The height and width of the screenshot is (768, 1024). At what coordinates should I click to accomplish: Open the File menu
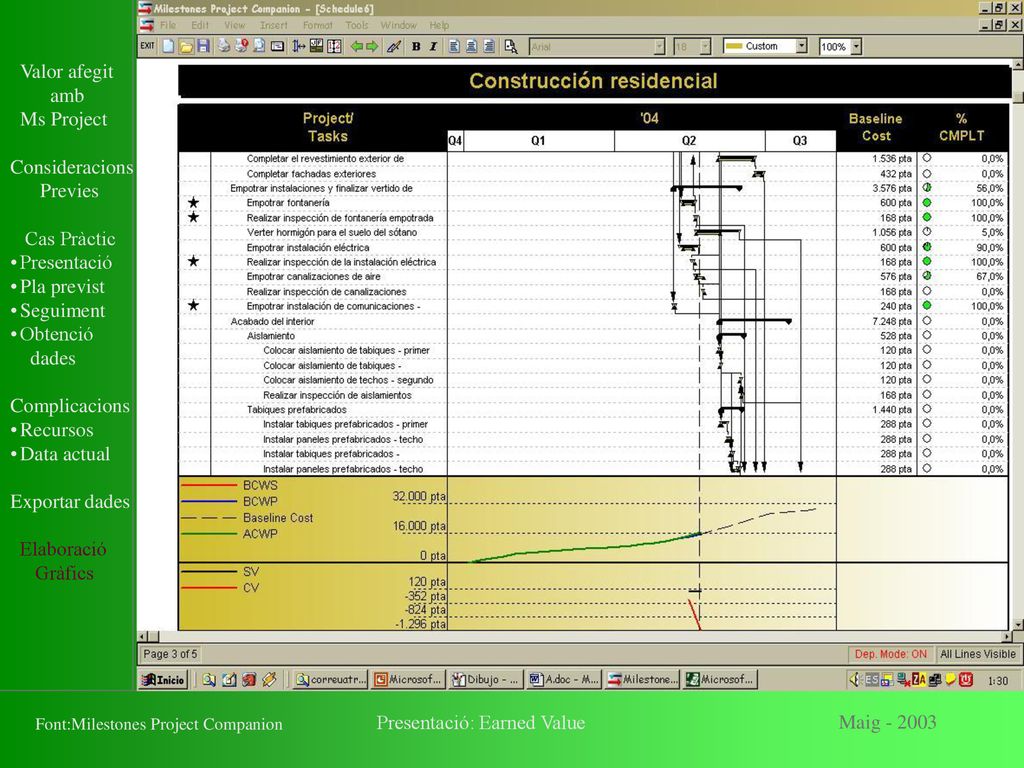coord(168,25)
